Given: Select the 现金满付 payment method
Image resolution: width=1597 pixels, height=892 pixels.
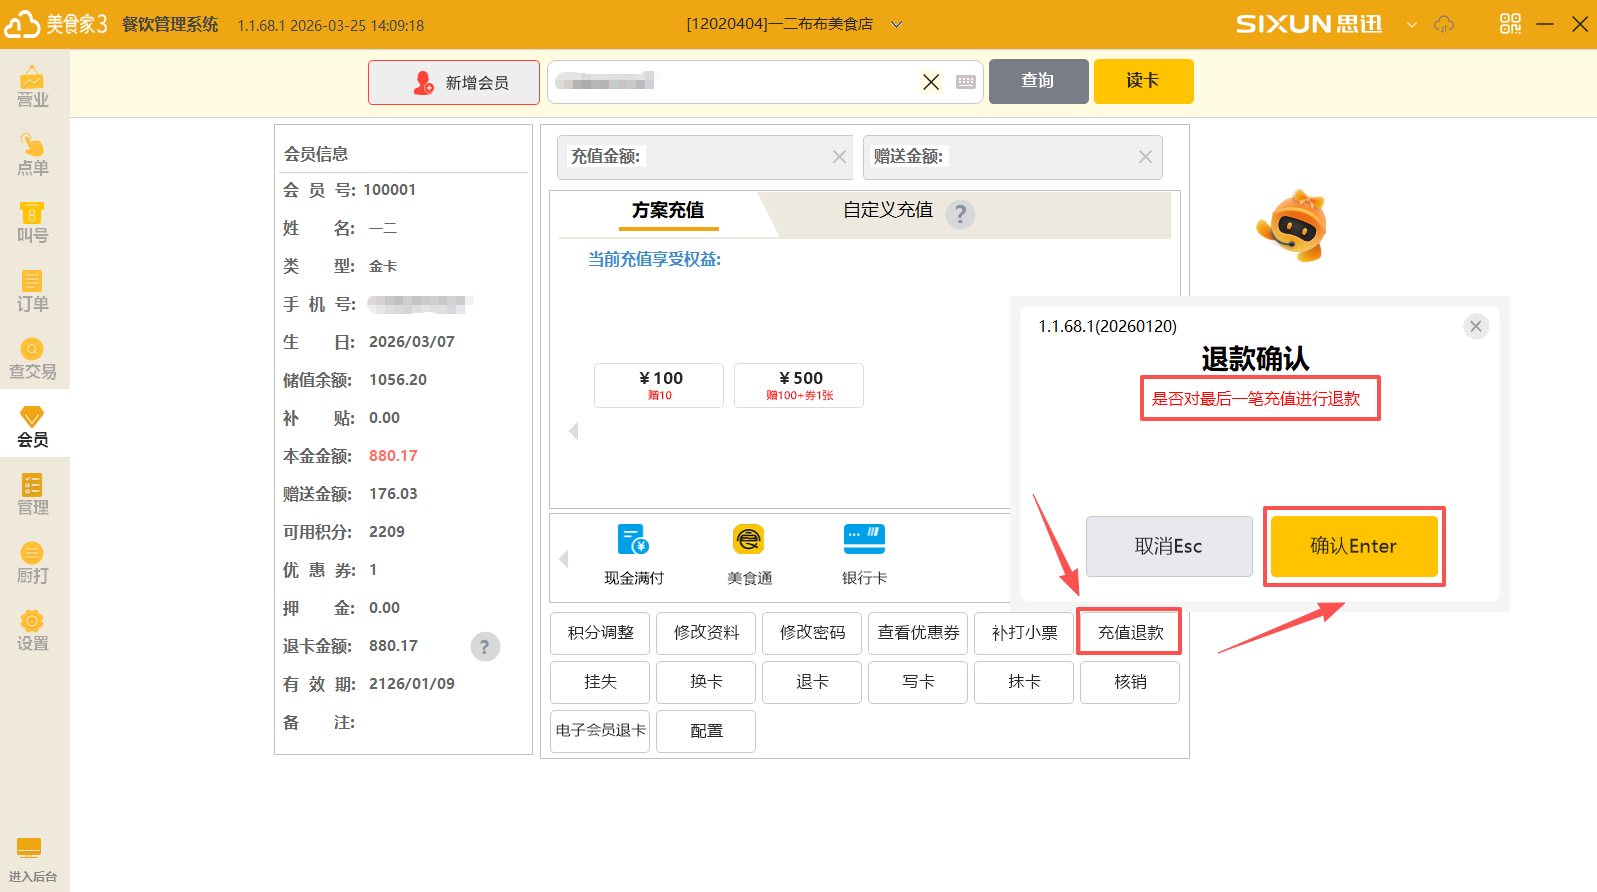Looking at the screenshot, I should pos(633,555).
